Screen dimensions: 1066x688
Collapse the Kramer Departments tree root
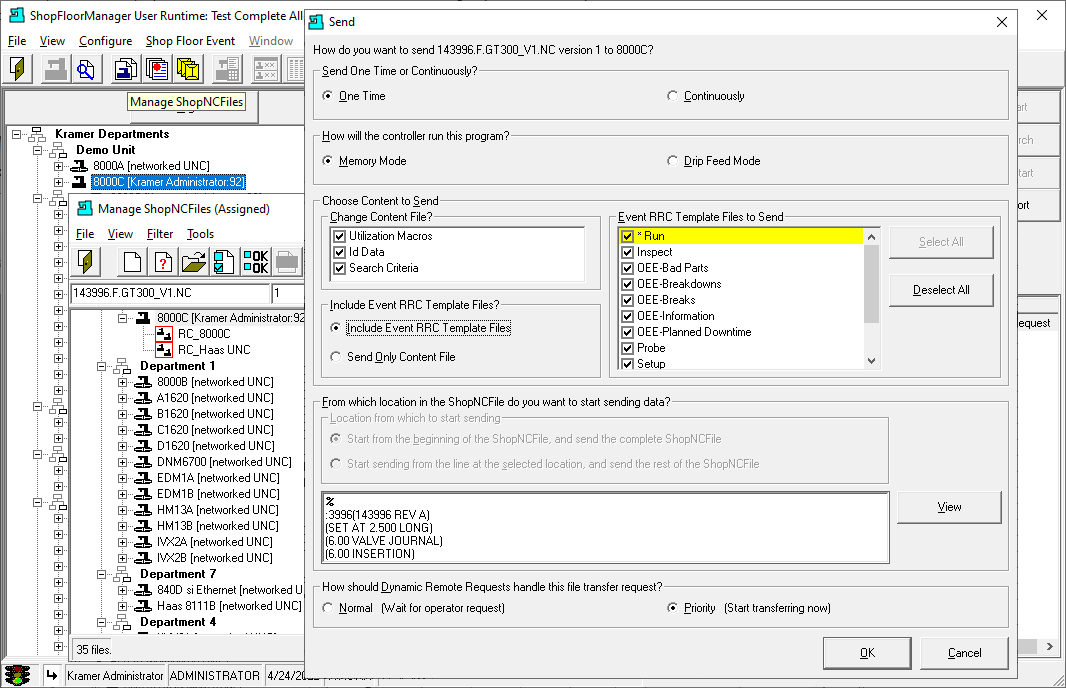[17, 135]
